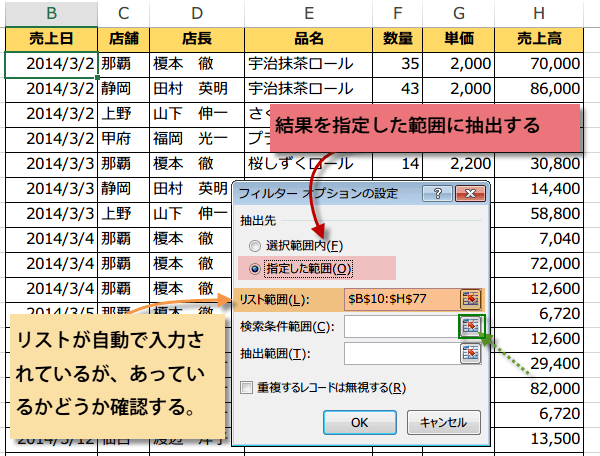Select cell with 70,000 sales value

(x=539, y=64)
